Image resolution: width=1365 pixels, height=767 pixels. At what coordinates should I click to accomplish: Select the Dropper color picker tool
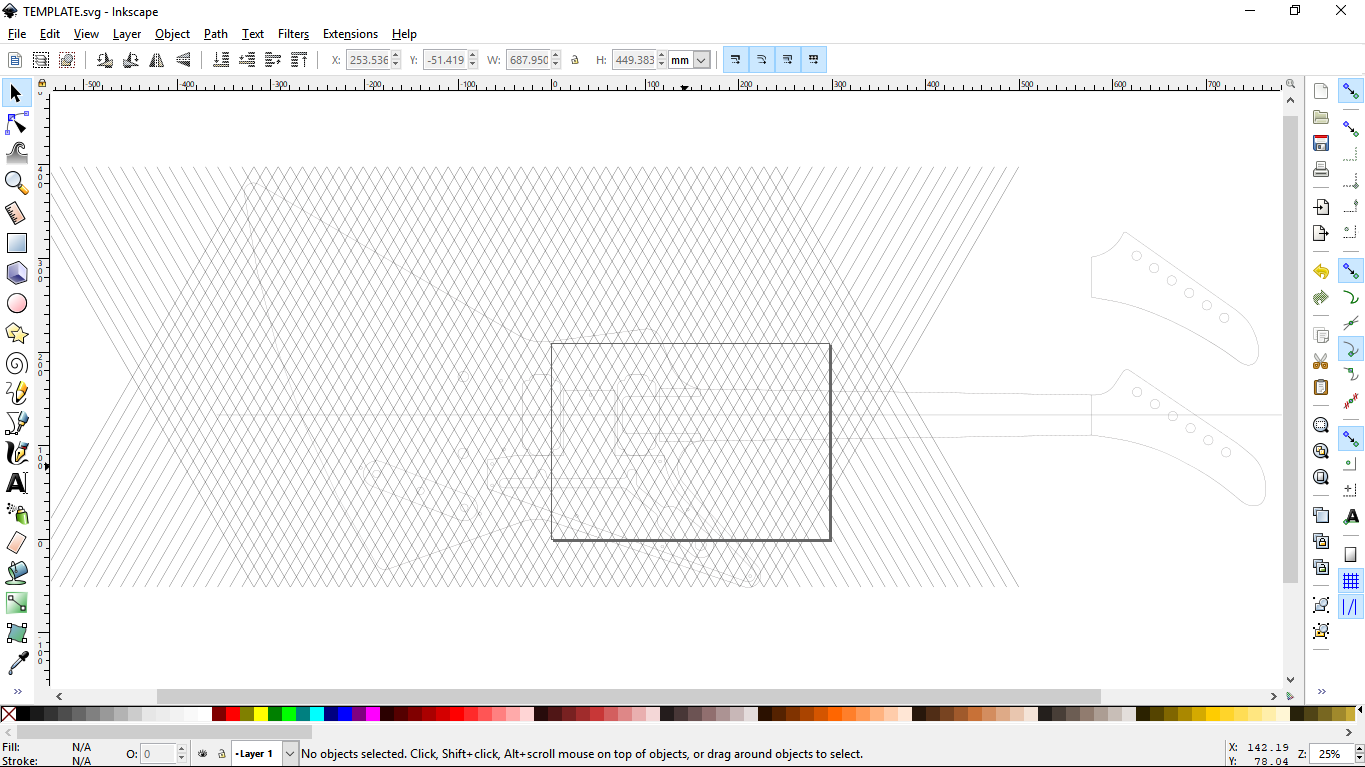16,663
